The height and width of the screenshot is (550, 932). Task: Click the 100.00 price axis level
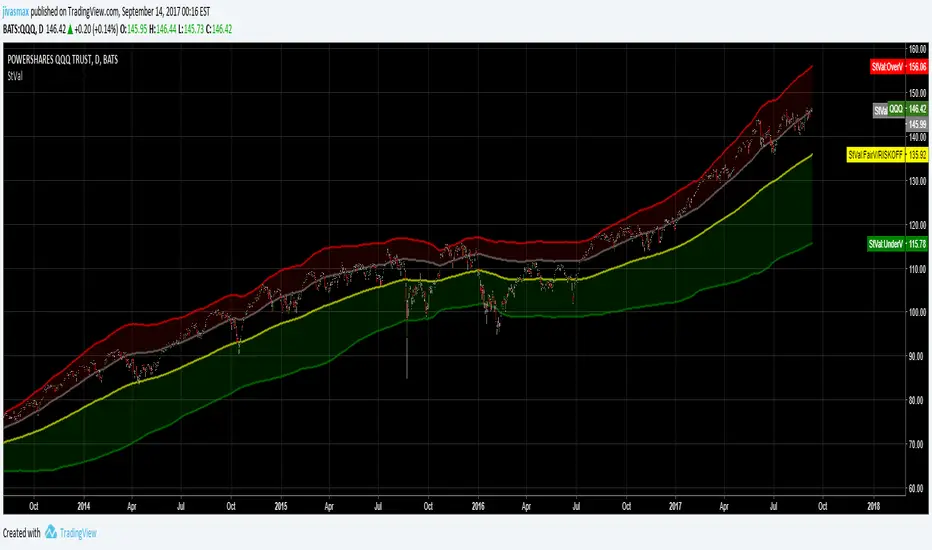tap(917, 312)
